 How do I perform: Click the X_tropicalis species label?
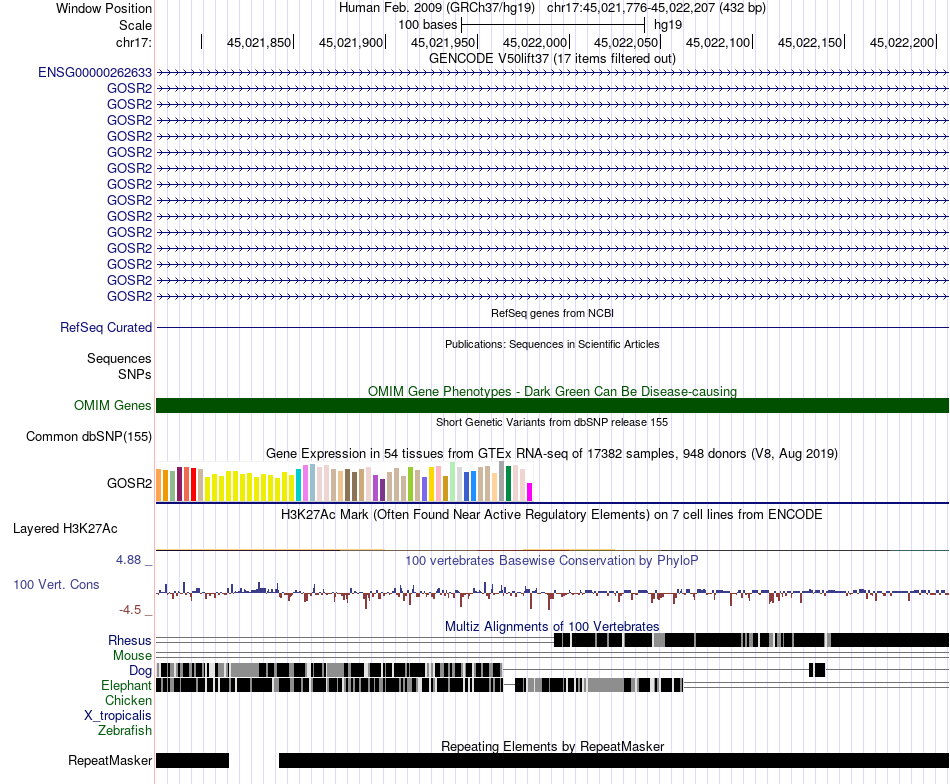pos(118,716)
